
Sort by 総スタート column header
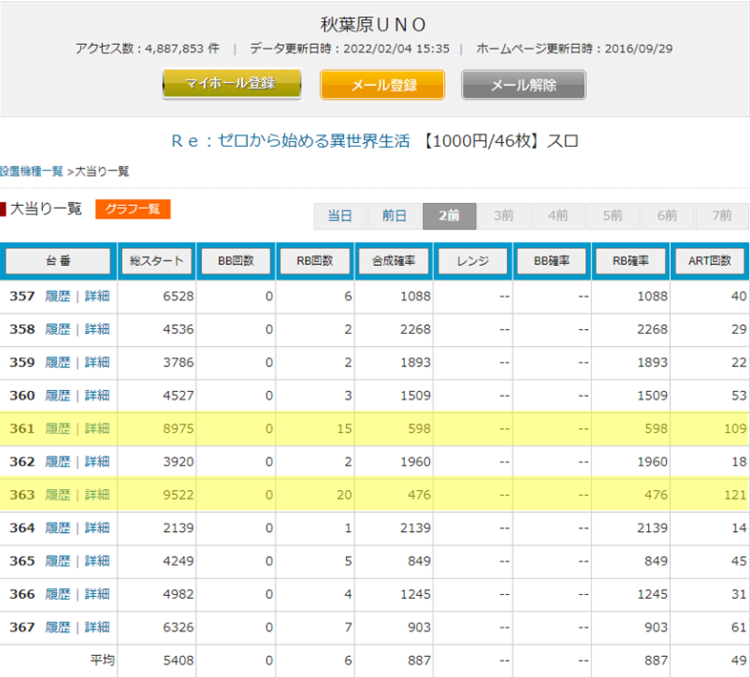pyautogui.click(x=157, y=261)
